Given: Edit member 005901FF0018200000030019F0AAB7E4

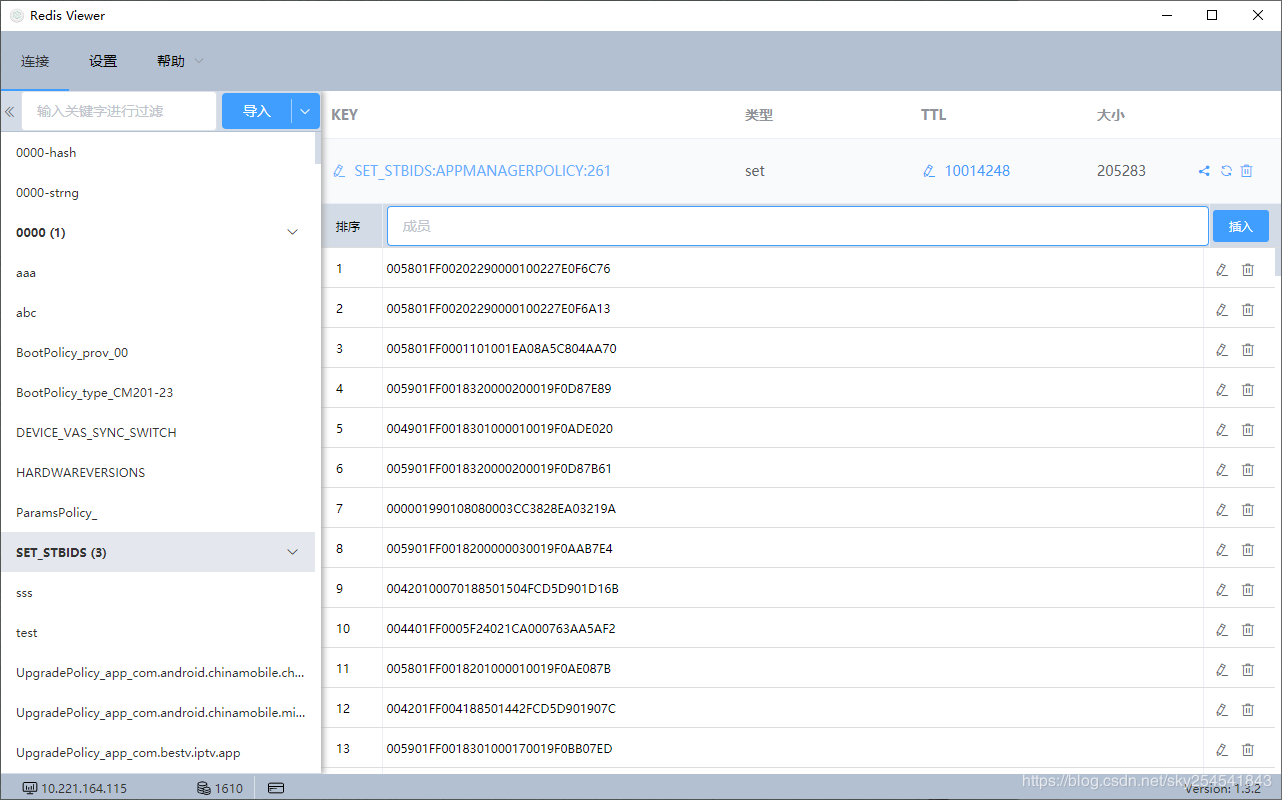Looking at the screenshot, I should (x=1221, y=549).
